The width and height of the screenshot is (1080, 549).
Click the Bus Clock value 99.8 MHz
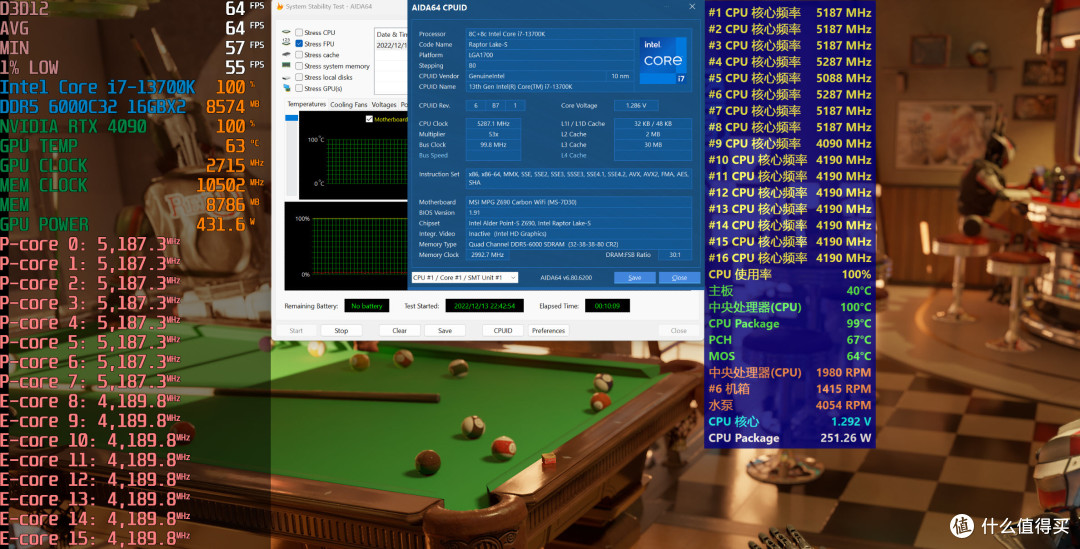click(x=493, y=145)
